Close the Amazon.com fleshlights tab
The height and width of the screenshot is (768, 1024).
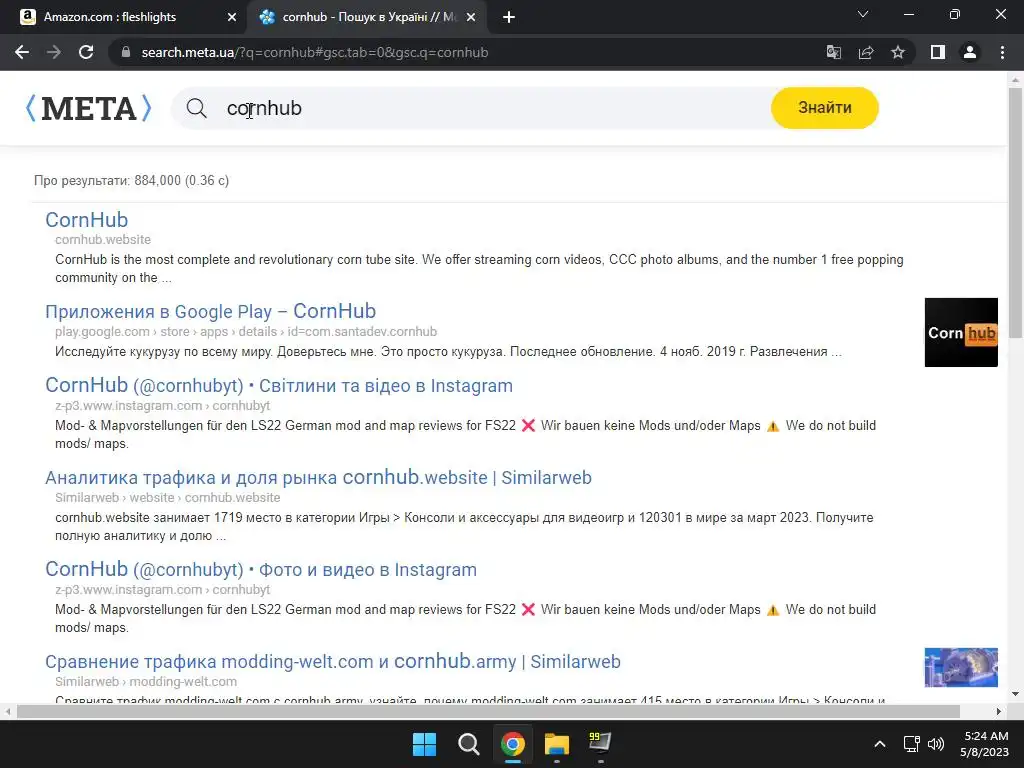(232, 17)
